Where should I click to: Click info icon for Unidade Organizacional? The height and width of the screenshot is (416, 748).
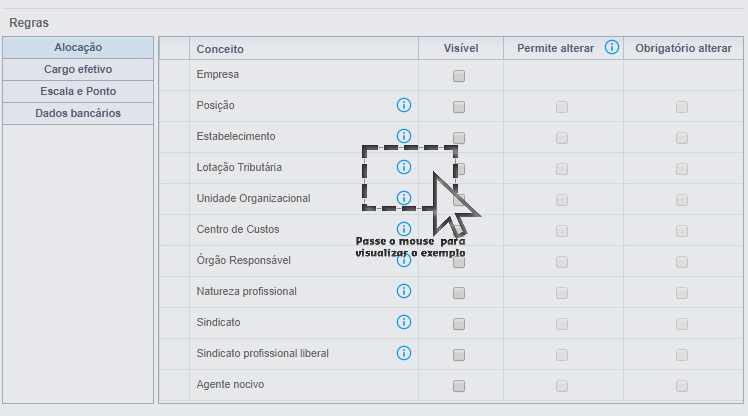(404, 198)
